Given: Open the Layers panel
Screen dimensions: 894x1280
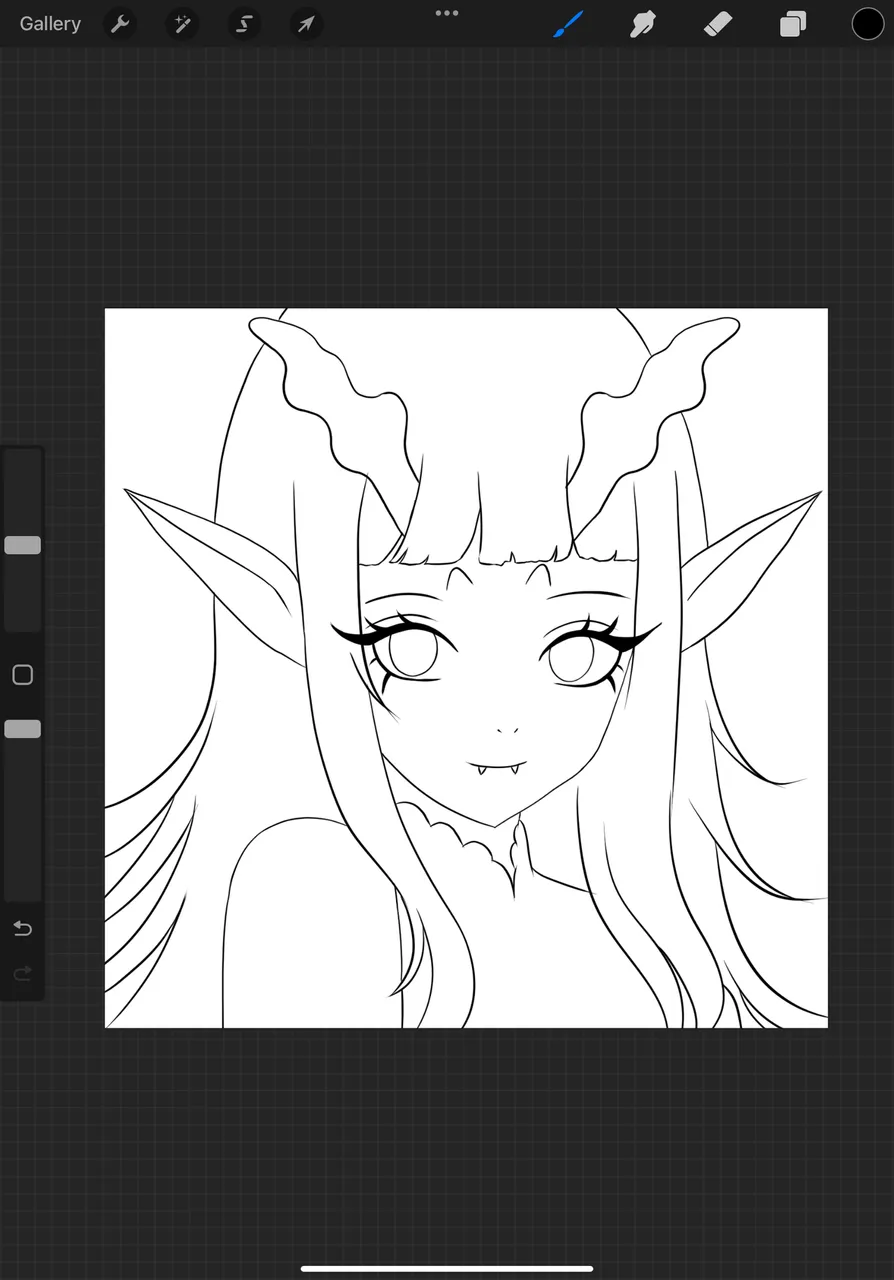Looking at the screenshot, I should coord(793,24).
